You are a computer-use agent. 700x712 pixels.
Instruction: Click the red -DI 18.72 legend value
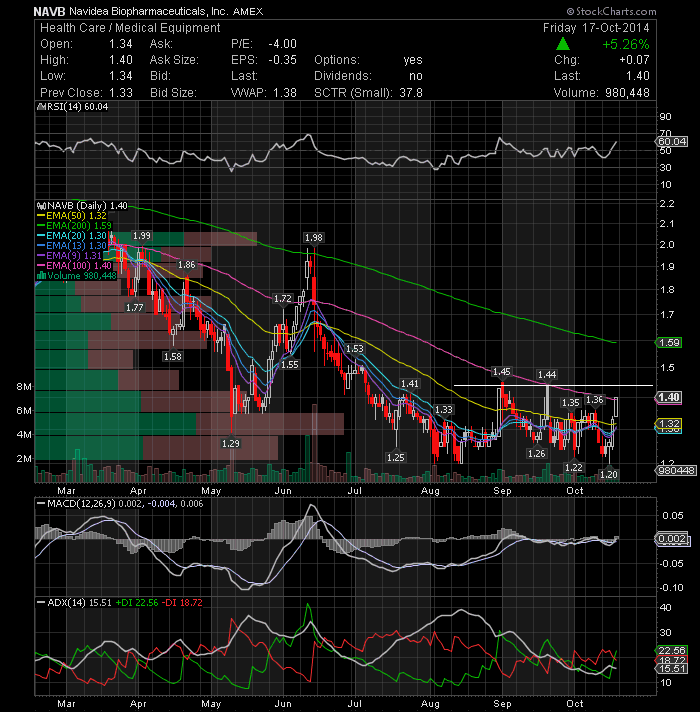click(183, 603)
